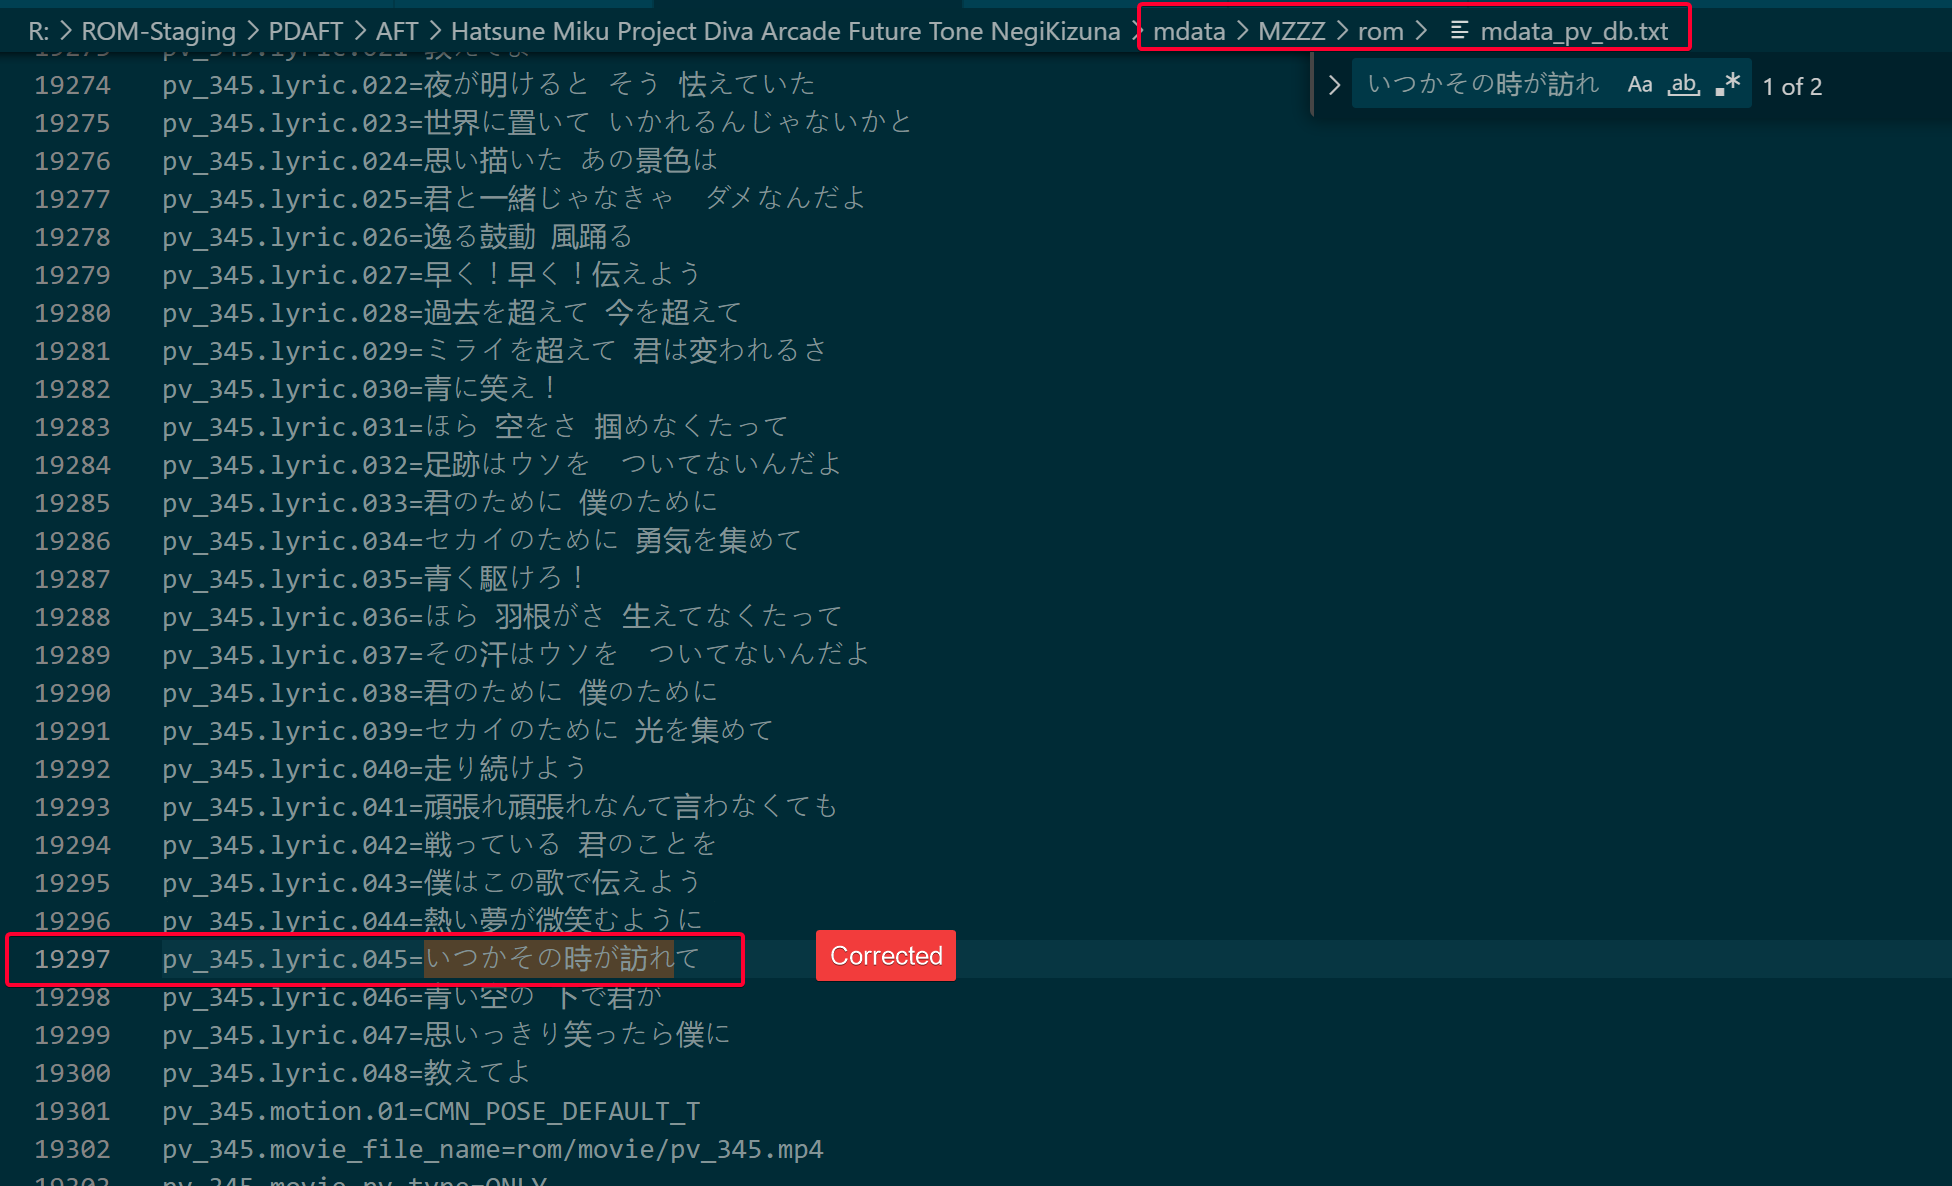1952x1186 pixels.
Task: Click the pv_345.lyric.024 line
Action: coord(440,161)
